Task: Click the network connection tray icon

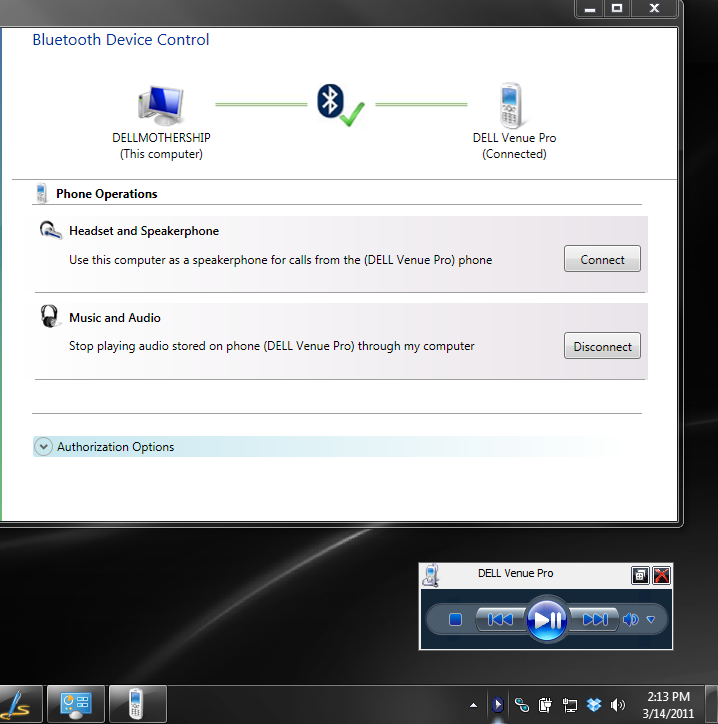Action: point(570,705)
